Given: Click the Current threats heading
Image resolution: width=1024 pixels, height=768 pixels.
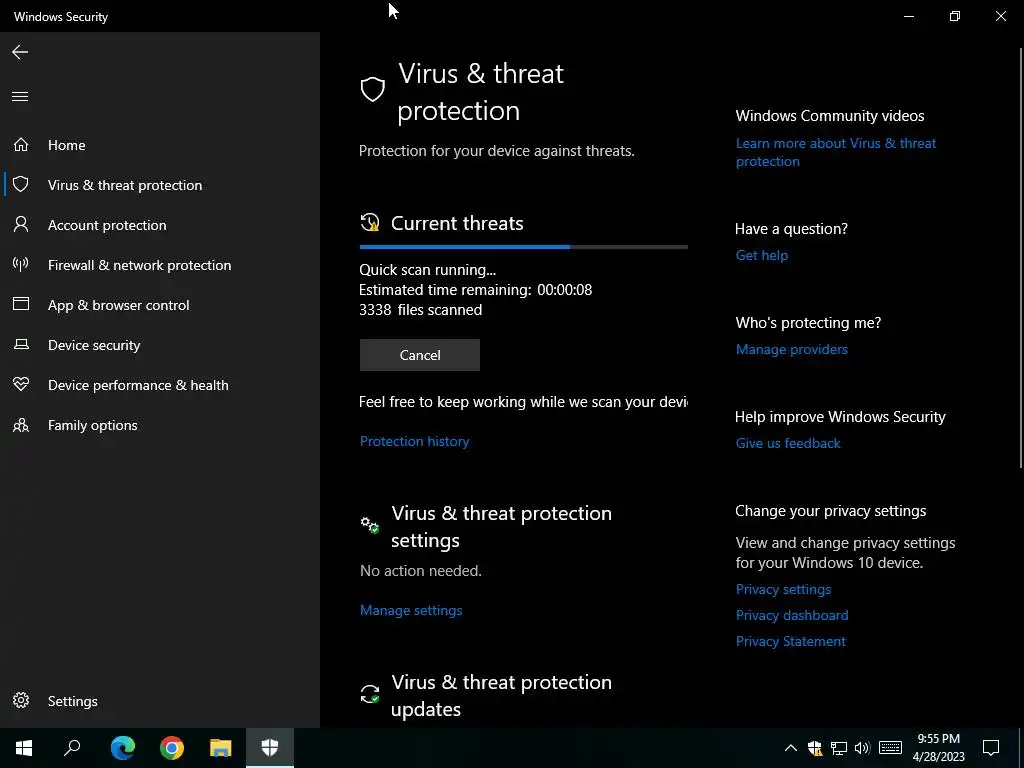Looking at the screenshot, I should [457, 223].
